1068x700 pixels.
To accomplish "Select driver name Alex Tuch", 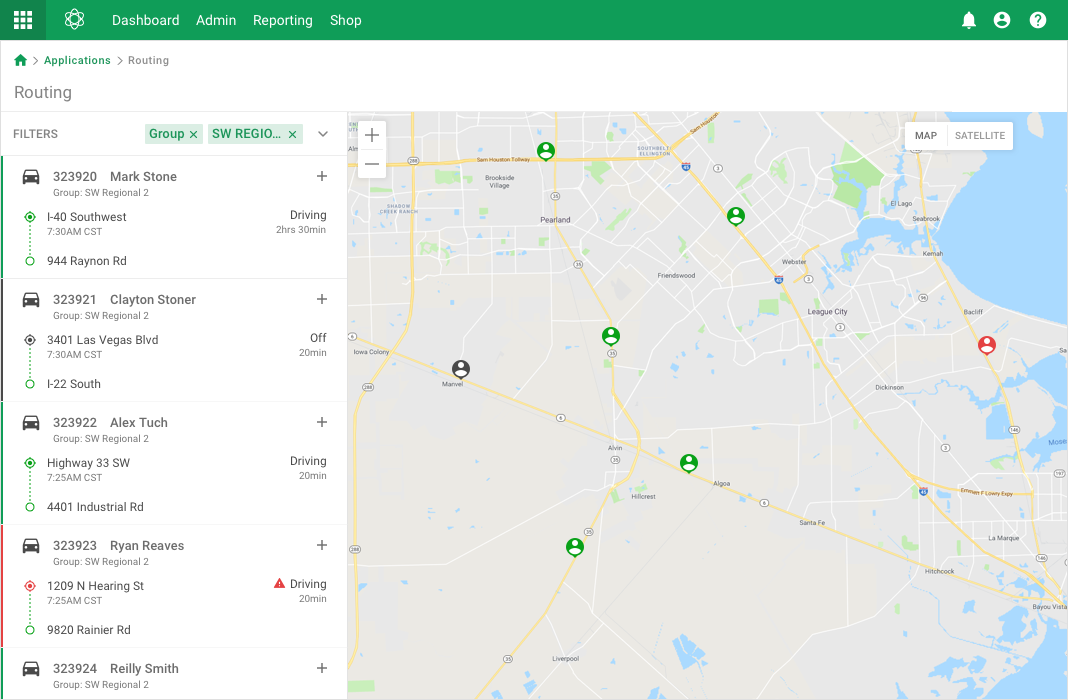I will tap(139, 422).
